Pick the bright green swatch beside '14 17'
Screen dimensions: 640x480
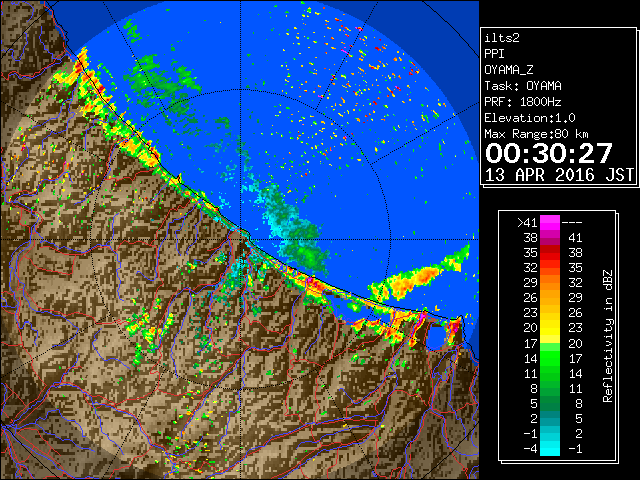click(x=550, y=358)
